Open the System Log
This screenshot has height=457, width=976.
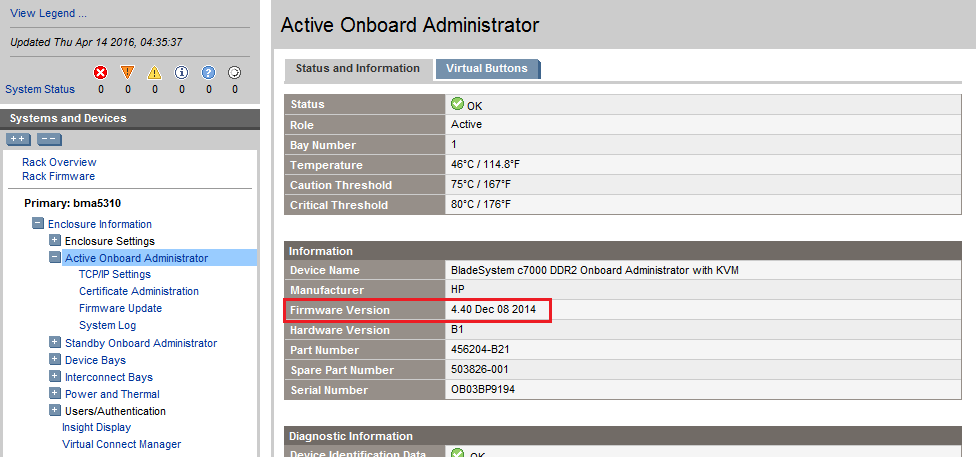[107, 325]
